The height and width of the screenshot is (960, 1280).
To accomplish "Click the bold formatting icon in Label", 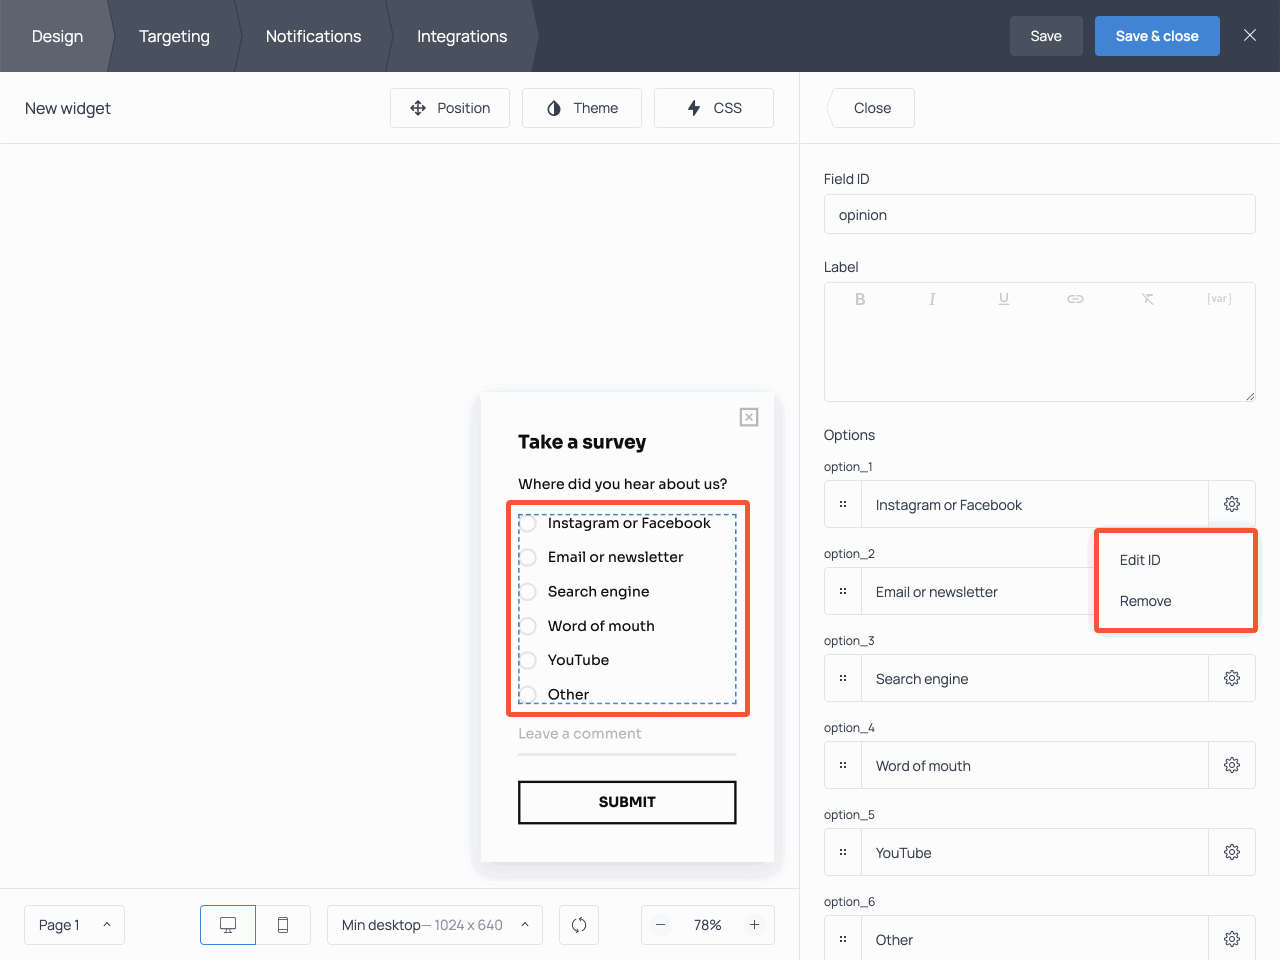I will pyautogui.click(x=860, y=299).
